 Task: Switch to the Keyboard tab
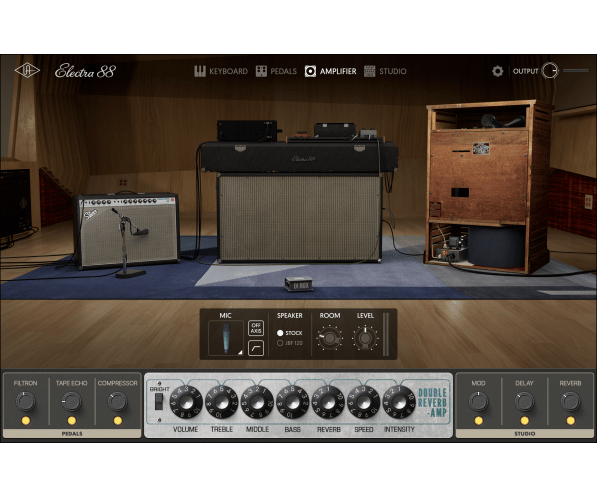coord(221,71)
